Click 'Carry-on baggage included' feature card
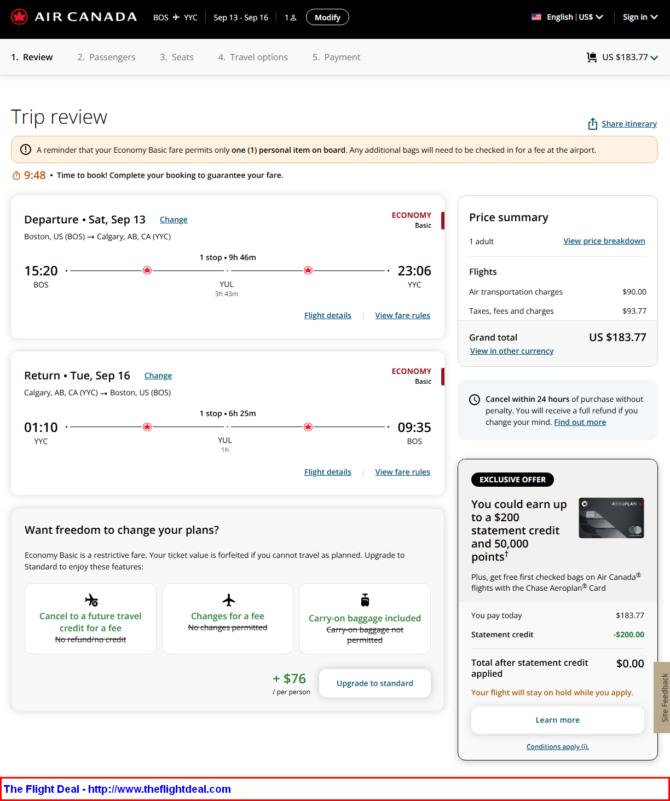 pos(365,619)
